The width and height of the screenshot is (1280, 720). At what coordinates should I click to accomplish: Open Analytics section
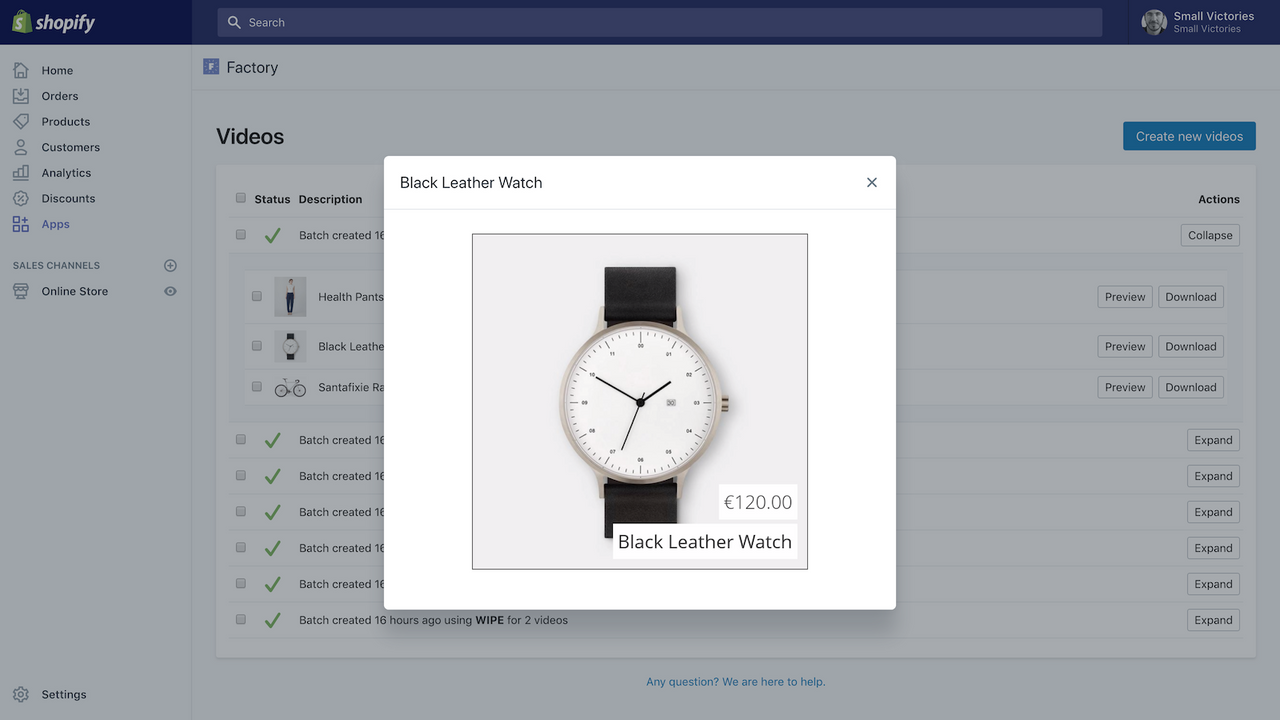[x=66, y=173]
